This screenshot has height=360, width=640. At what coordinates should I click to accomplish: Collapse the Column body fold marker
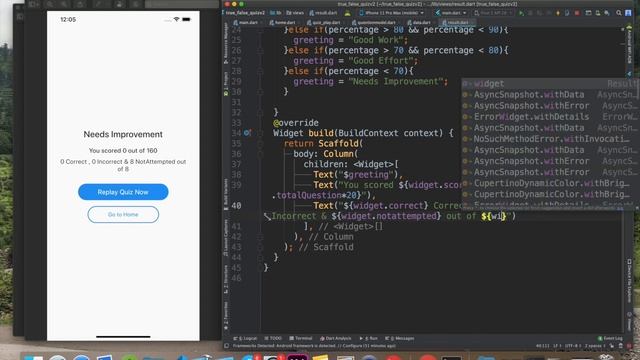tap(260, 154)
